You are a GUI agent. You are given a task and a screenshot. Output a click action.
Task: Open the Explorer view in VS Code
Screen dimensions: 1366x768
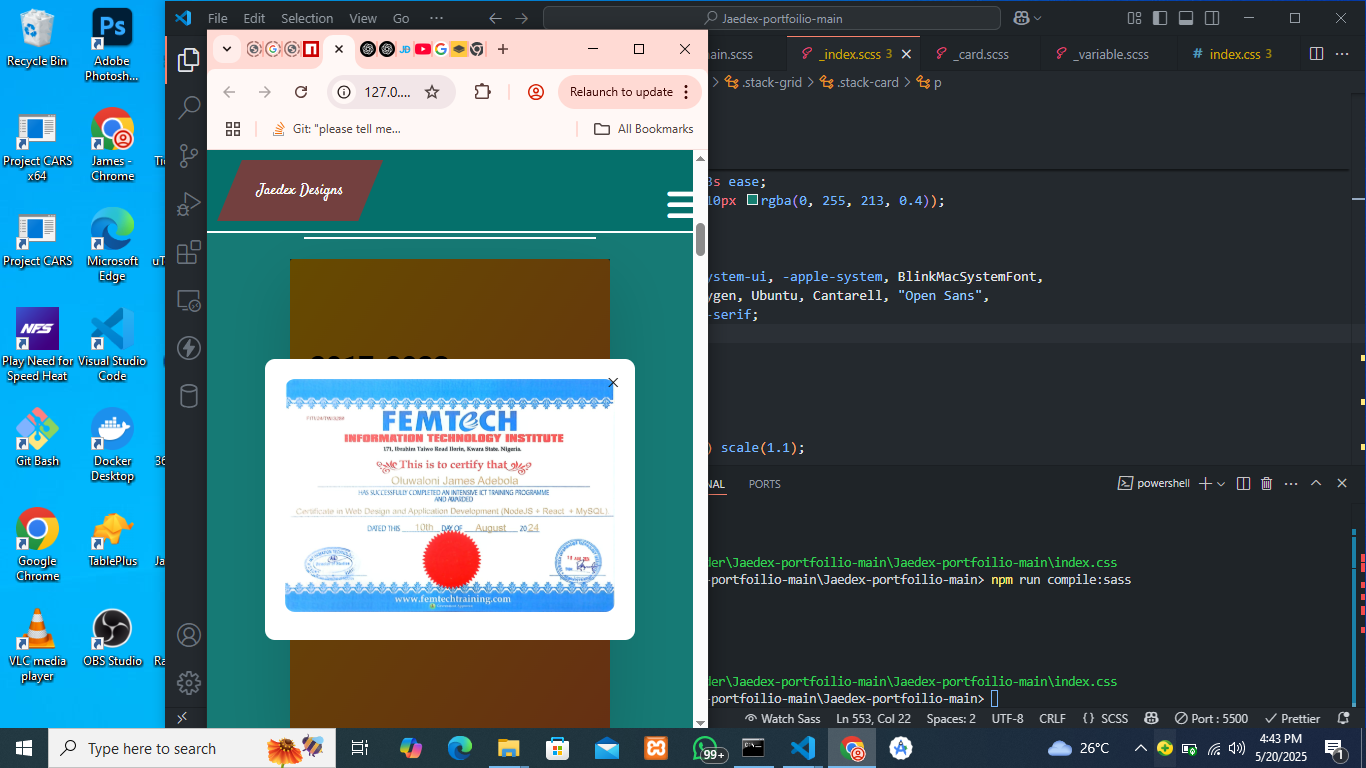[188, 60]
